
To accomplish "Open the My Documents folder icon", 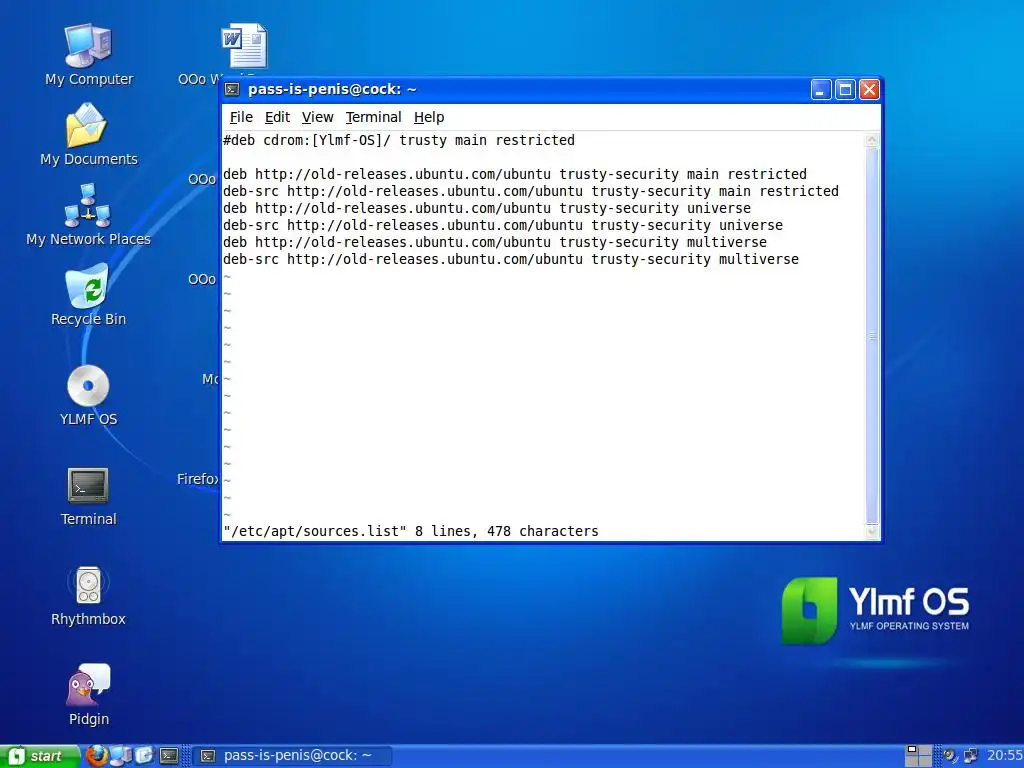I will 88,135.
